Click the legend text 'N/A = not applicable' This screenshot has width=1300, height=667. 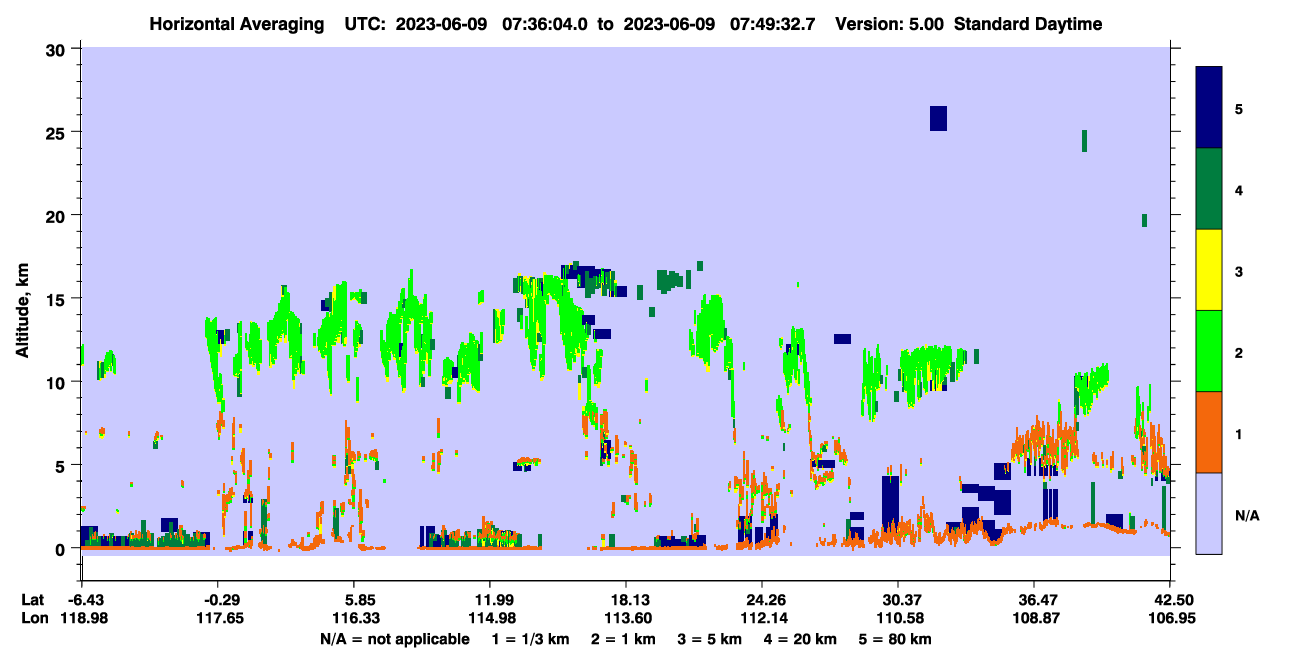pos(395,639)
